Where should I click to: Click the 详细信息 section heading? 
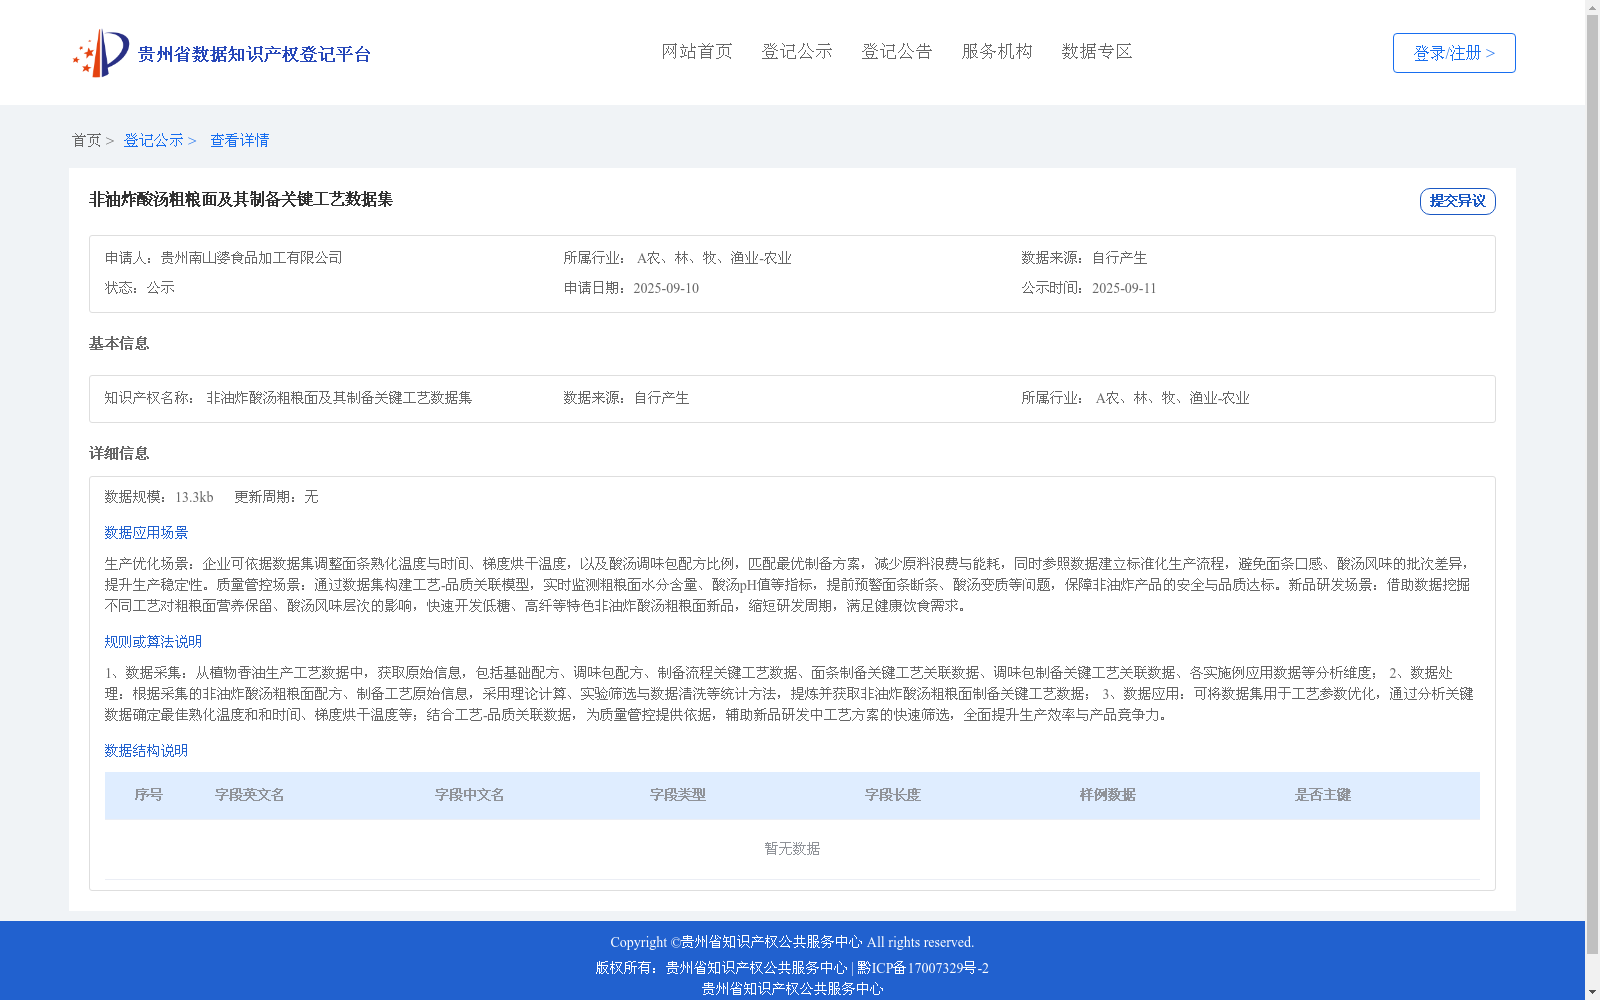119,454
